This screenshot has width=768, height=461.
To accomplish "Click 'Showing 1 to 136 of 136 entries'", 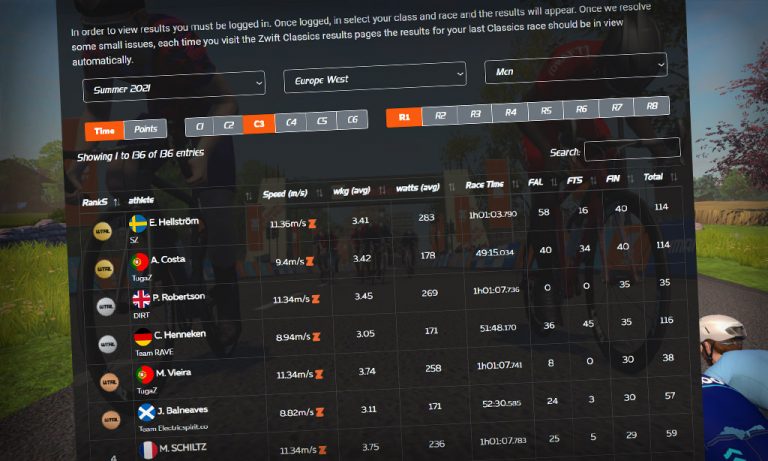I will [141, 155].
